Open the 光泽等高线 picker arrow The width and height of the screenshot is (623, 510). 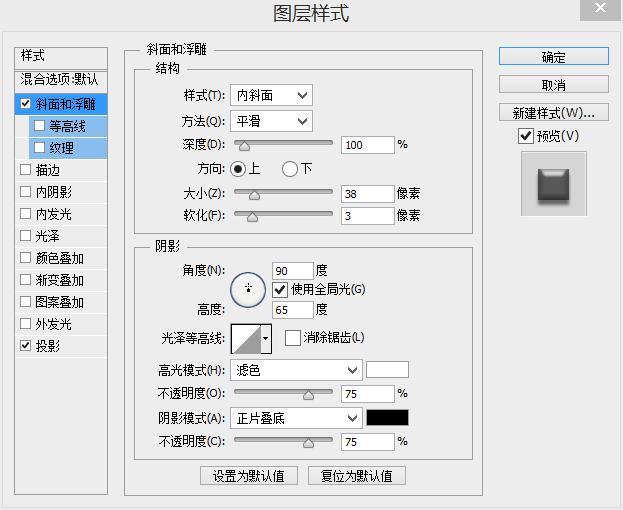266,339
